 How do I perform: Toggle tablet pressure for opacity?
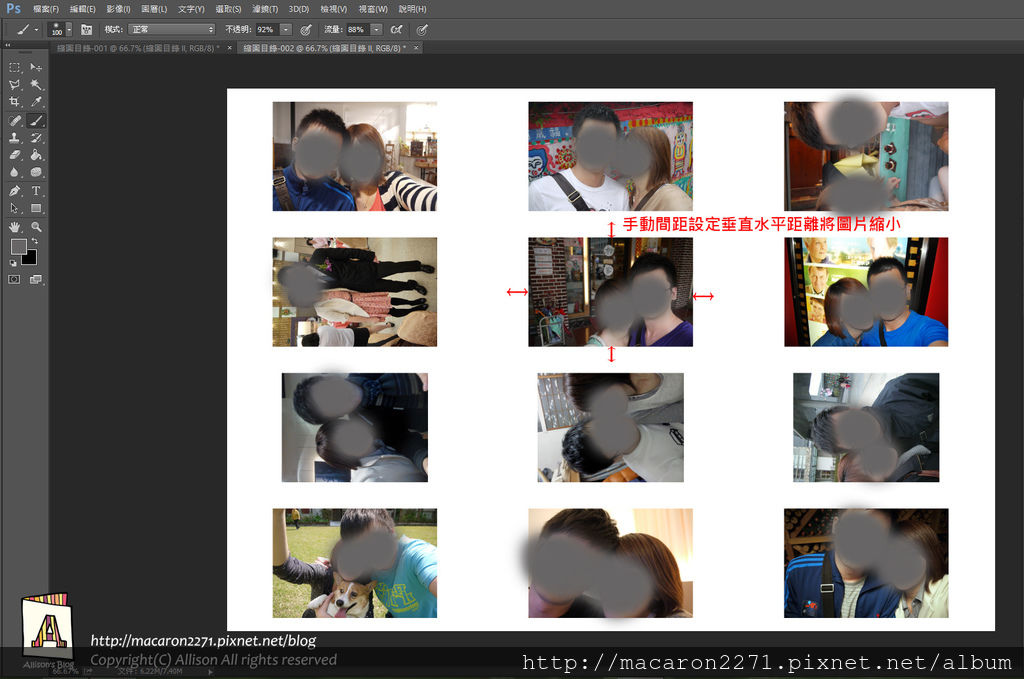tap(306, 29)
